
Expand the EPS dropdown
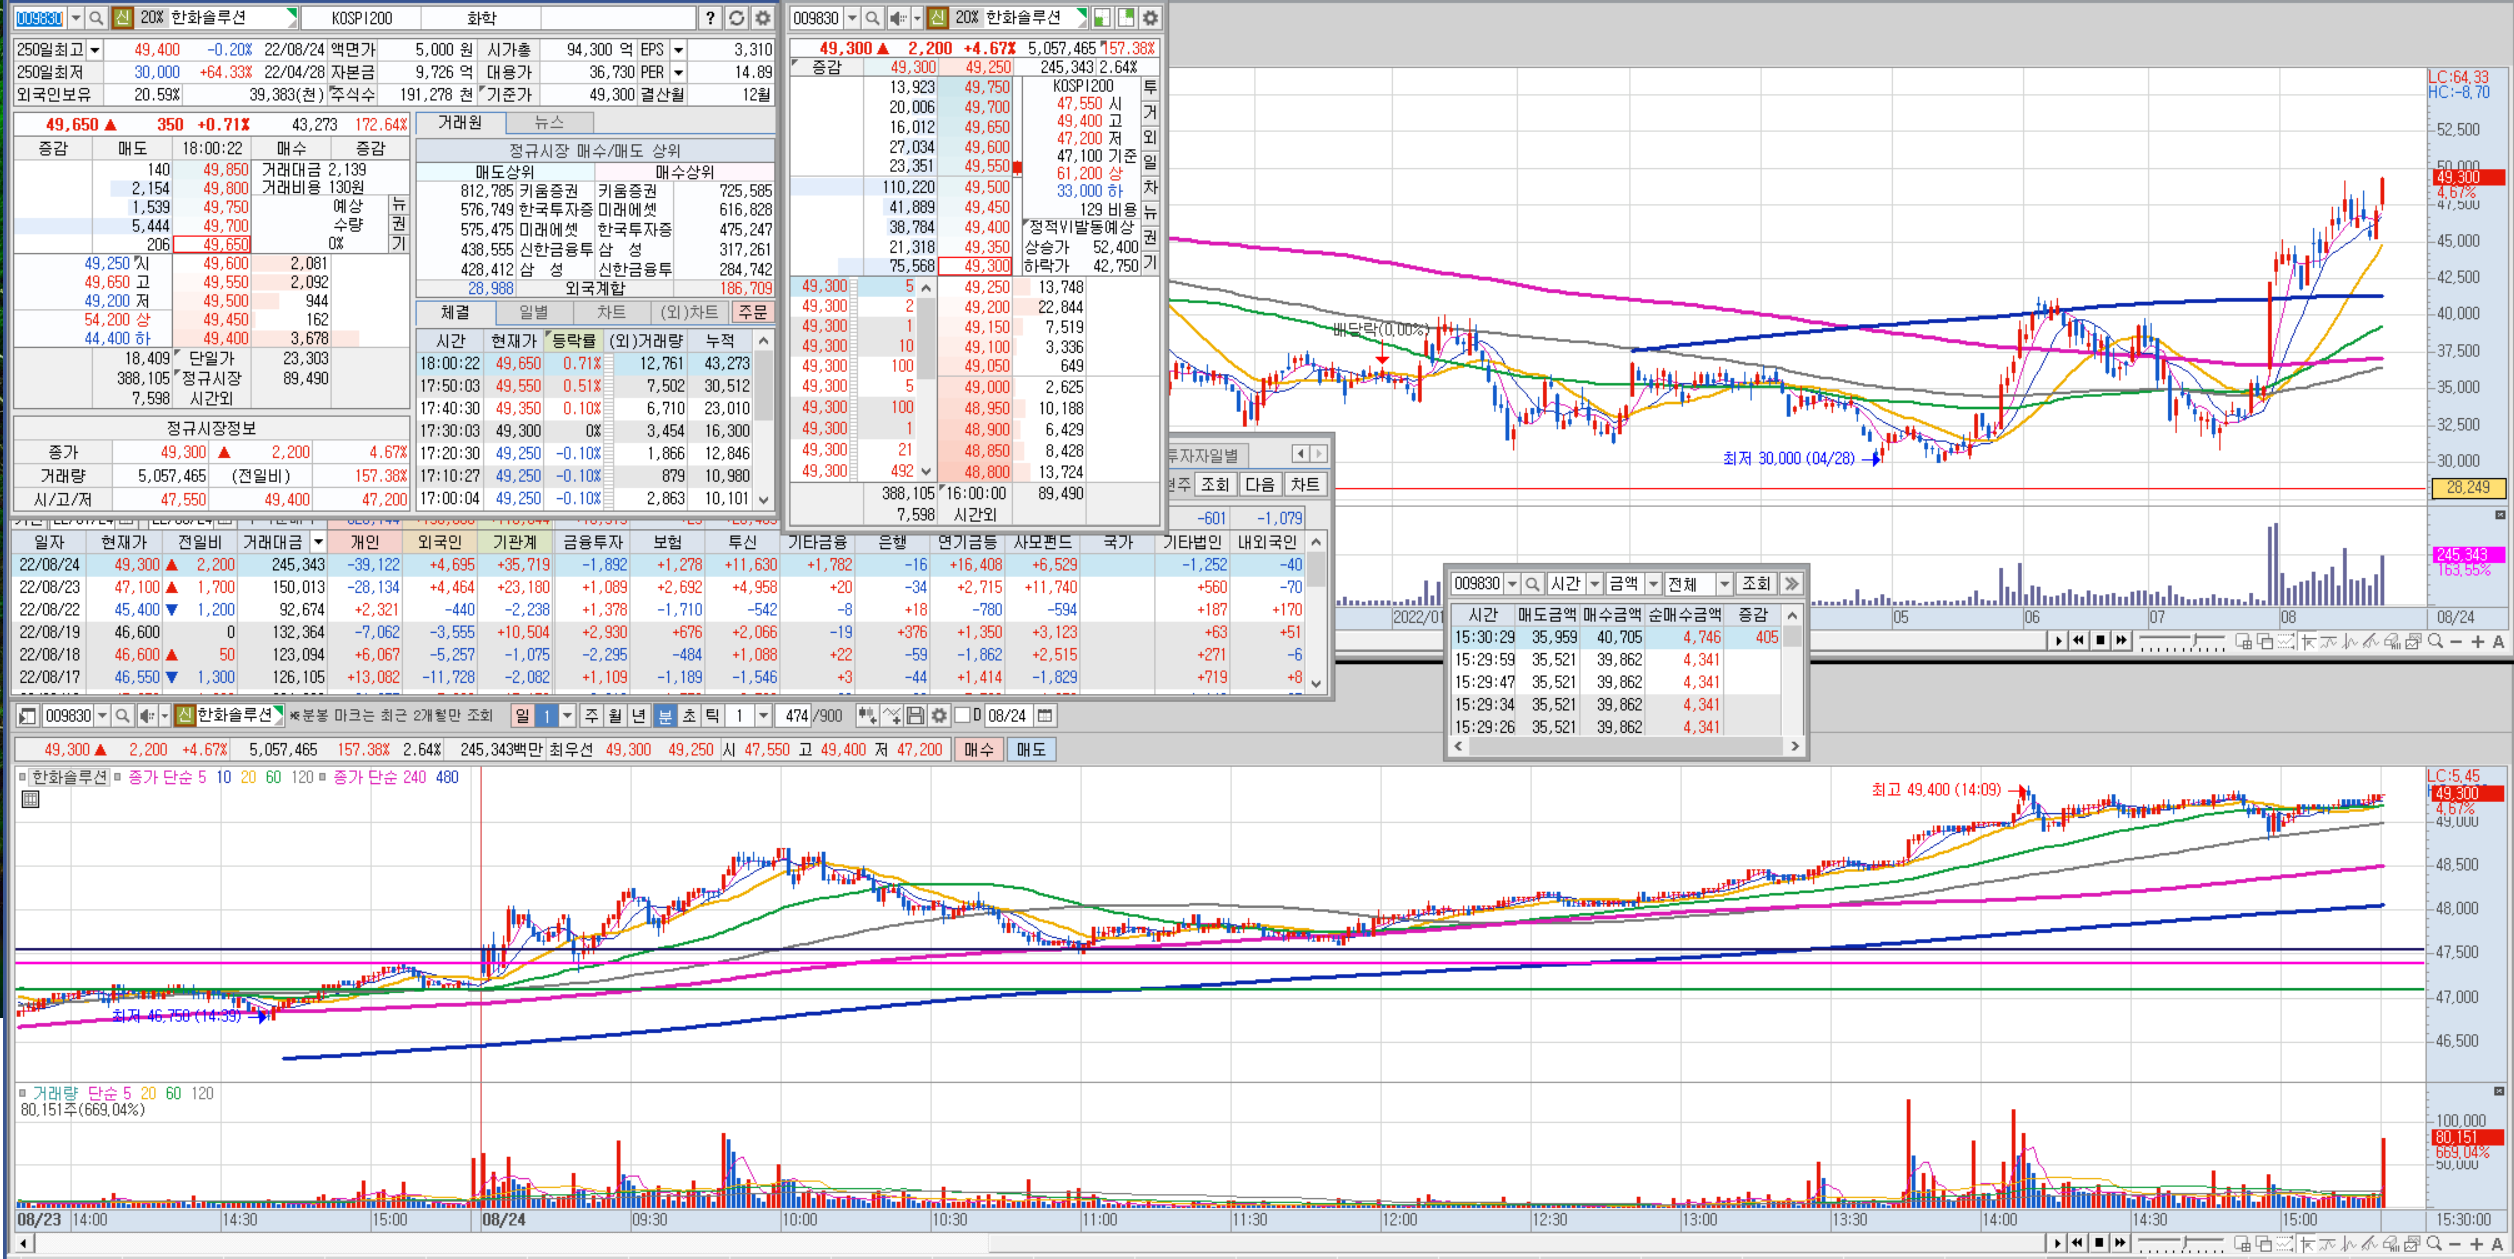tap(678, 50)
